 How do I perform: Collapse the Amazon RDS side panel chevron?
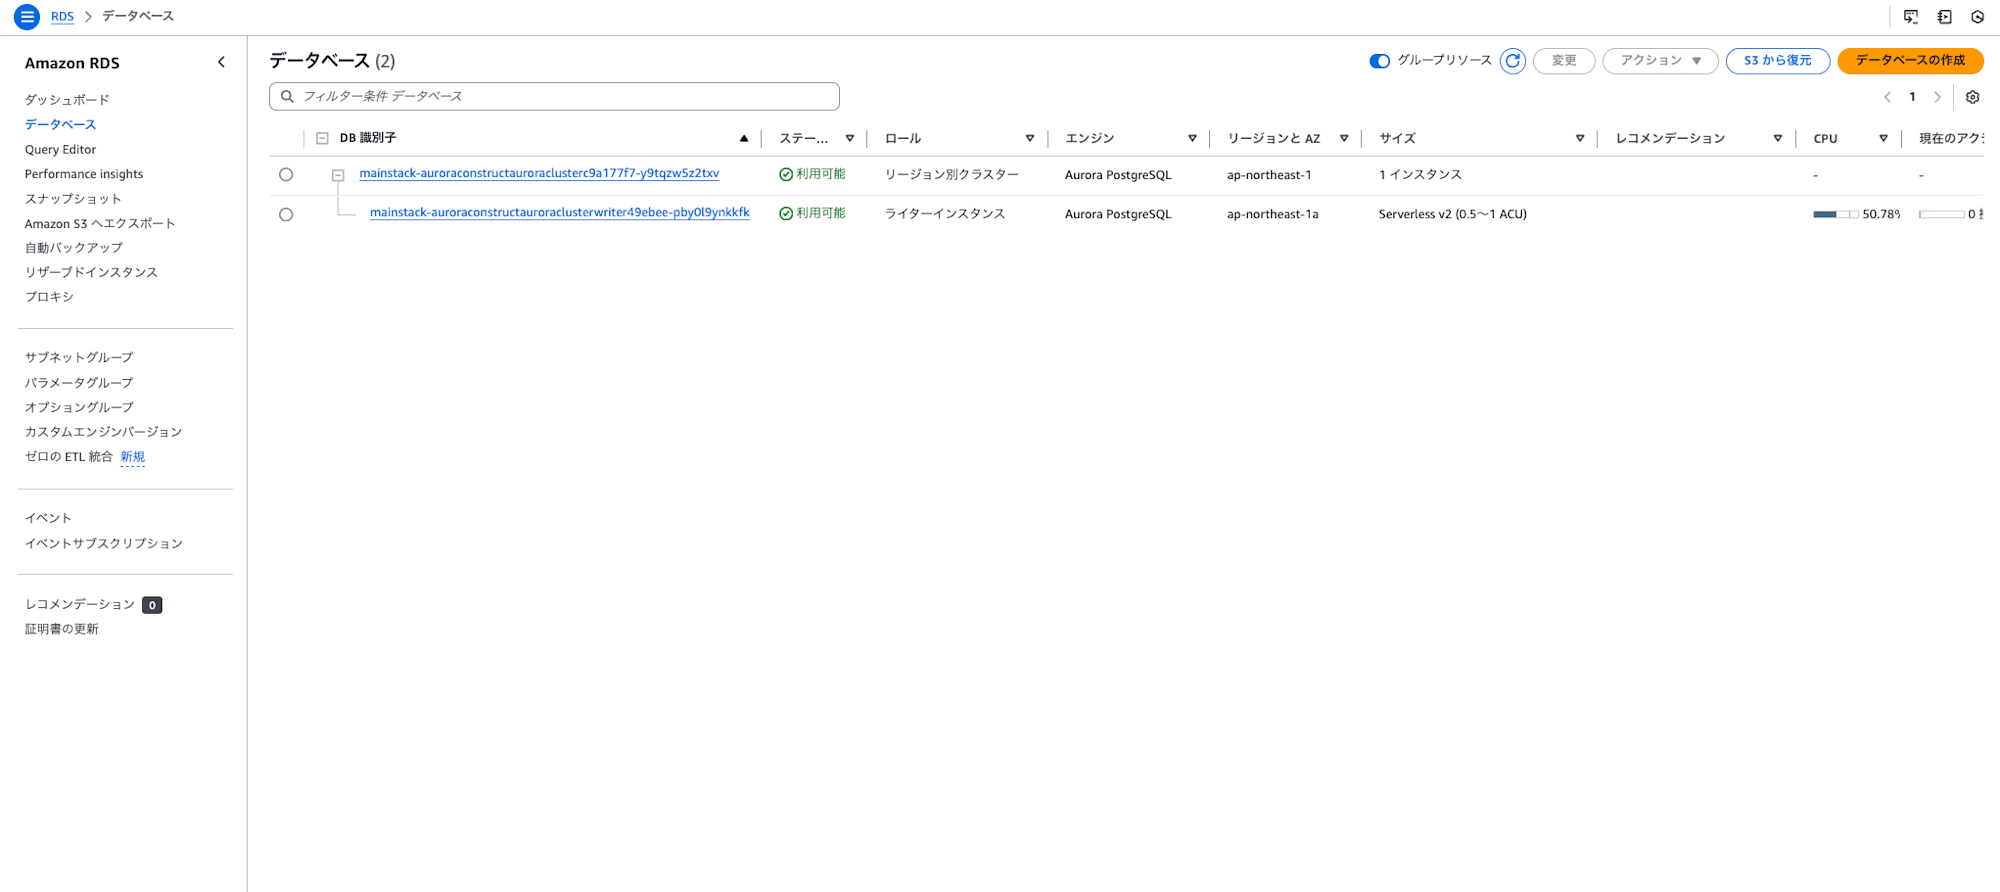(221, 62)
